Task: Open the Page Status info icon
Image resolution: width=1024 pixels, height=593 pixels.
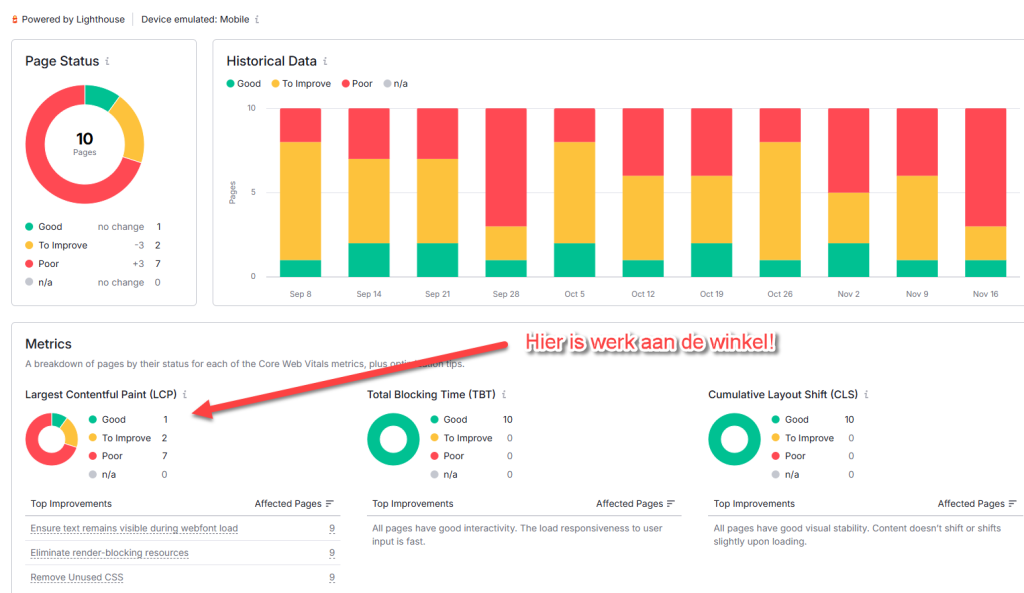Action: (107, 61)
